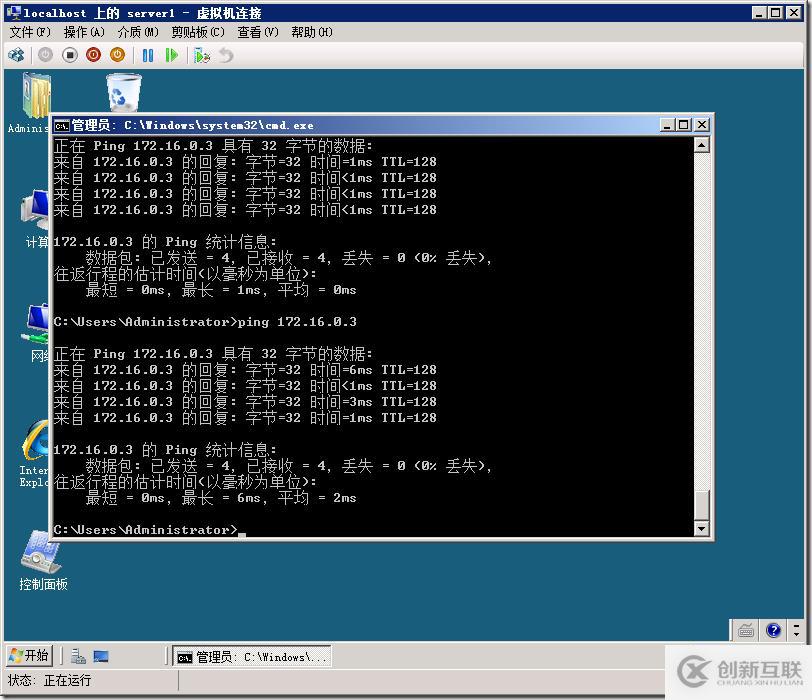812x700 pixels.
Task: Close the cmd.exe window
Action: (701, 125)
